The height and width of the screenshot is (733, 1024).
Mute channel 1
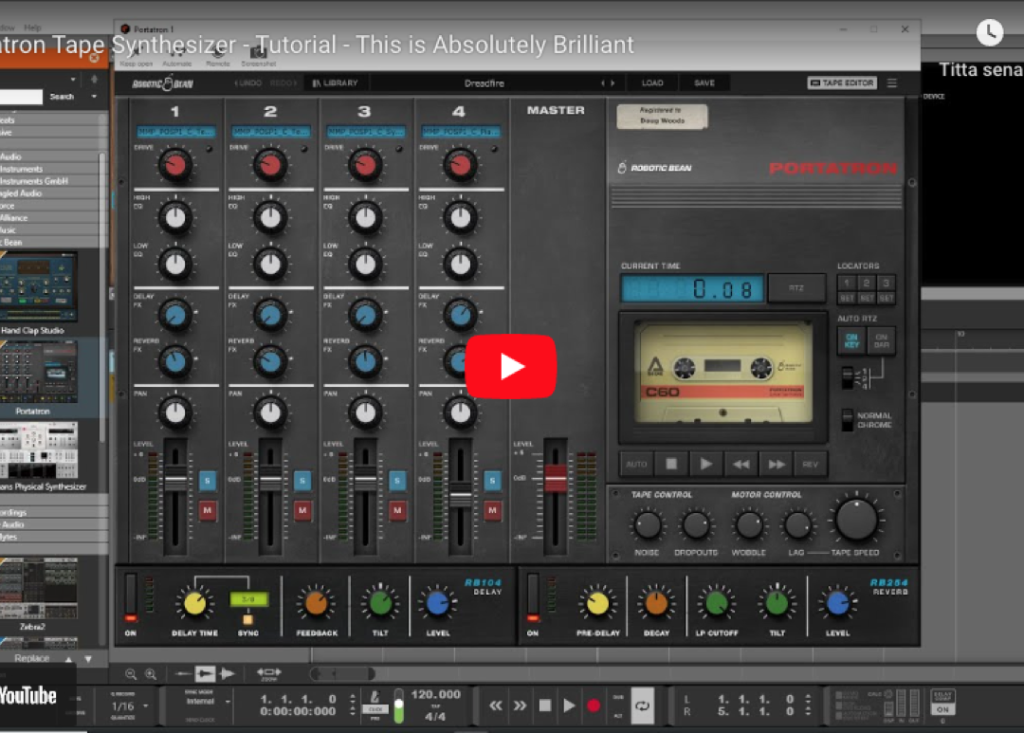click(207, 510)
